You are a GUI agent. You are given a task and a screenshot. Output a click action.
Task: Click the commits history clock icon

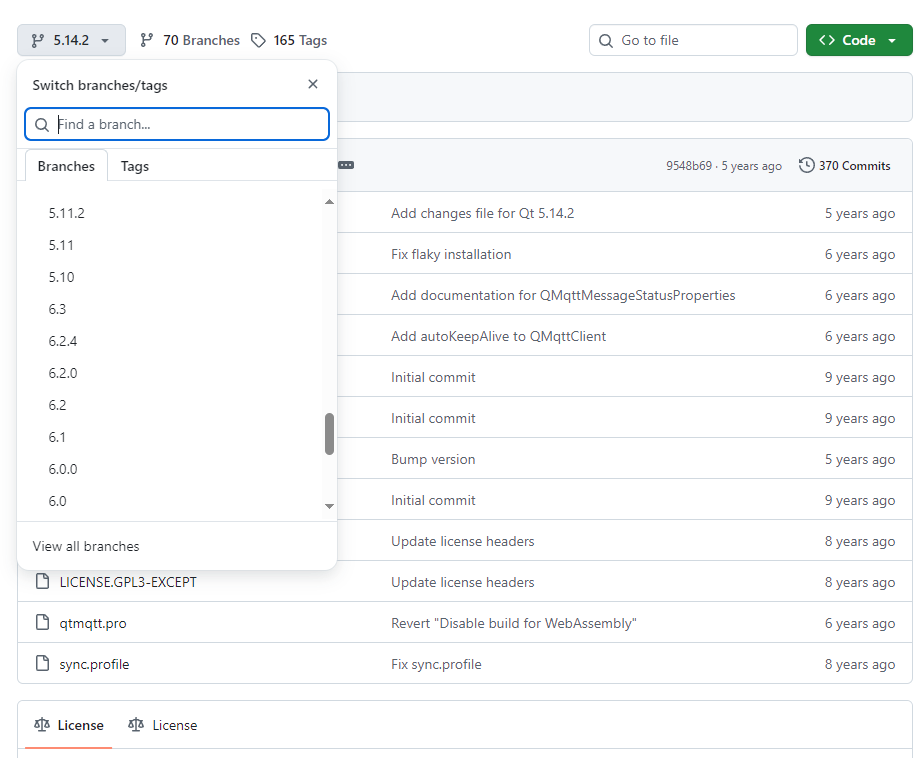[806, 165]
